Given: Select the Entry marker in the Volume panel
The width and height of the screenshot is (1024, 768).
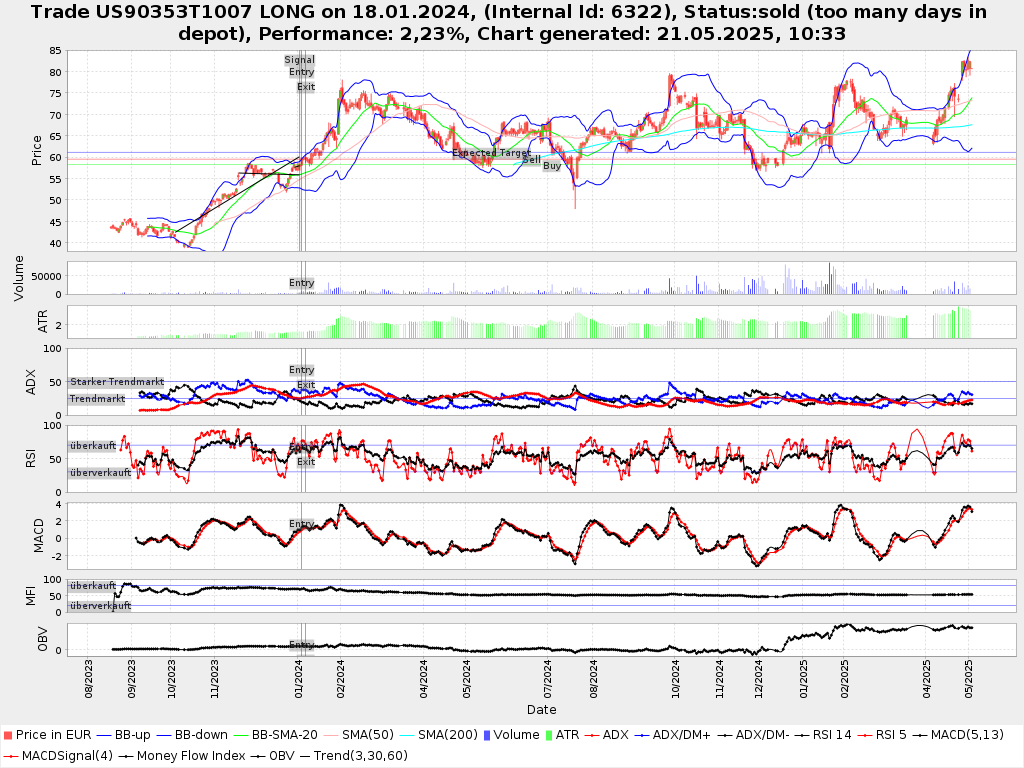Looking at the screenshot, I should click(x=301, y=283).
